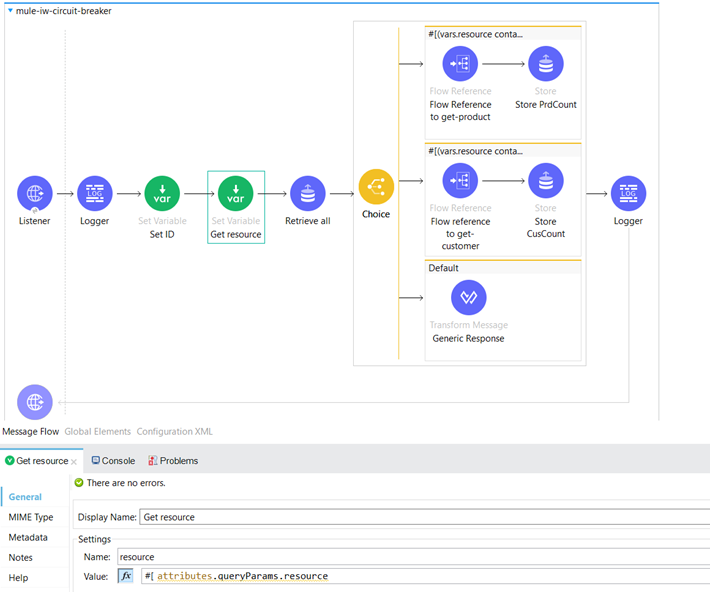Open the MIME Type section
Viewport: 710px width, 592px height.
pos(31,517)
